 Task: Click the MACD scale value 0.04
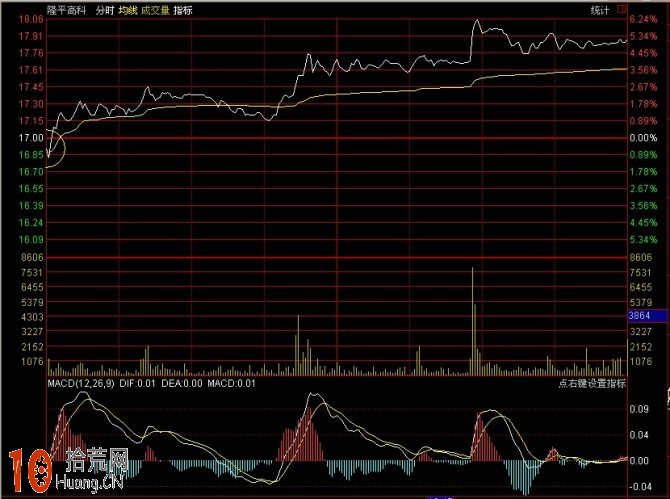tap(639, 435)
